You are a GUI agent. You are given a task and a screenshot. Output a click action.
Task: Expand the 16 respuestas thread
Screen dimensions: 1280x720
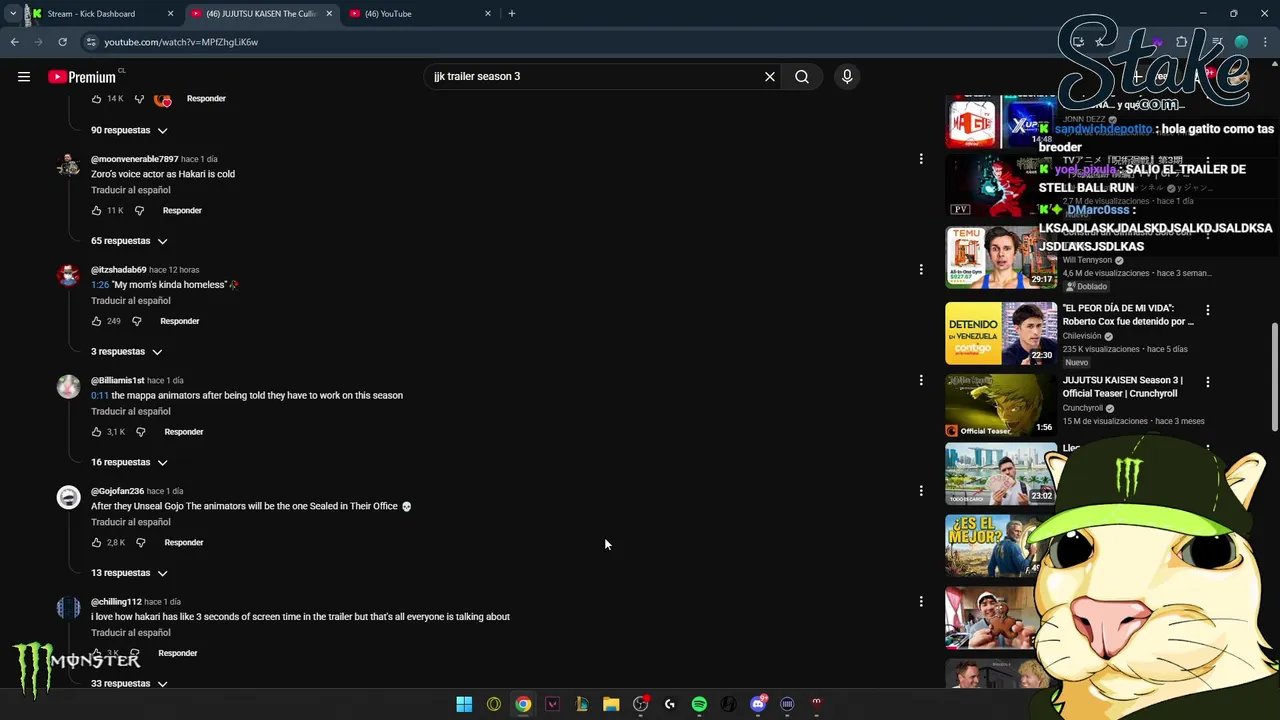[129, 462]
